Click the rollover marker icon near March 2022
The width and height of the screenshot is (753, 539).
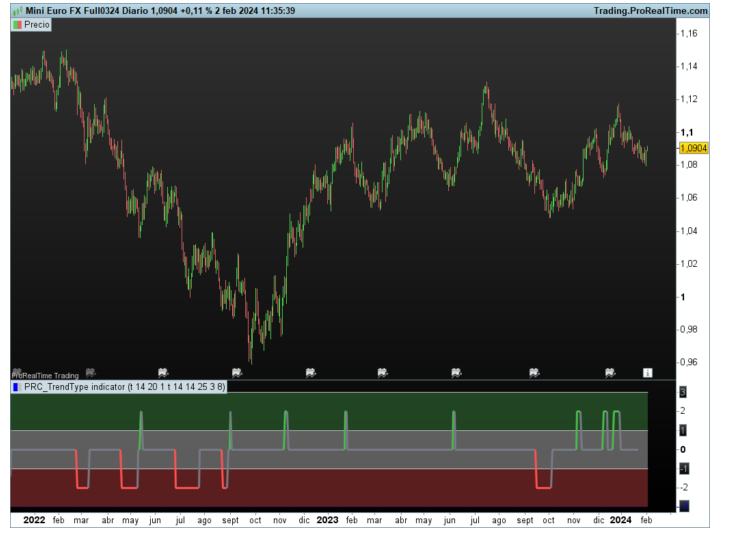pos(90,372)
